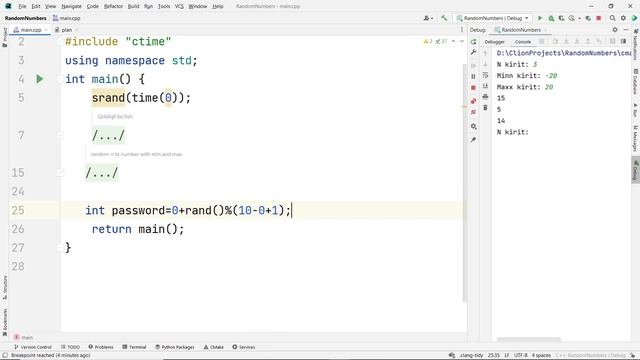640x360 pixels.
Task: Open Version Control tool window
Action: click(33, 347)
